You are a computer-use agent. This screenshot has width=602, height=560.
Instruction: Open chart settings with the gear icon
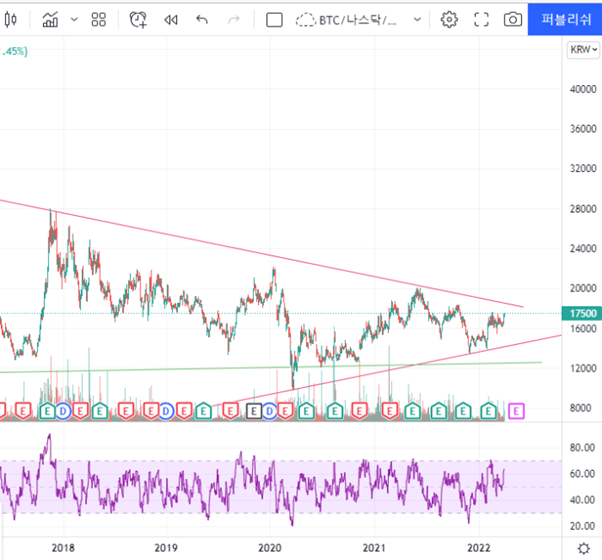click(449, 19)
